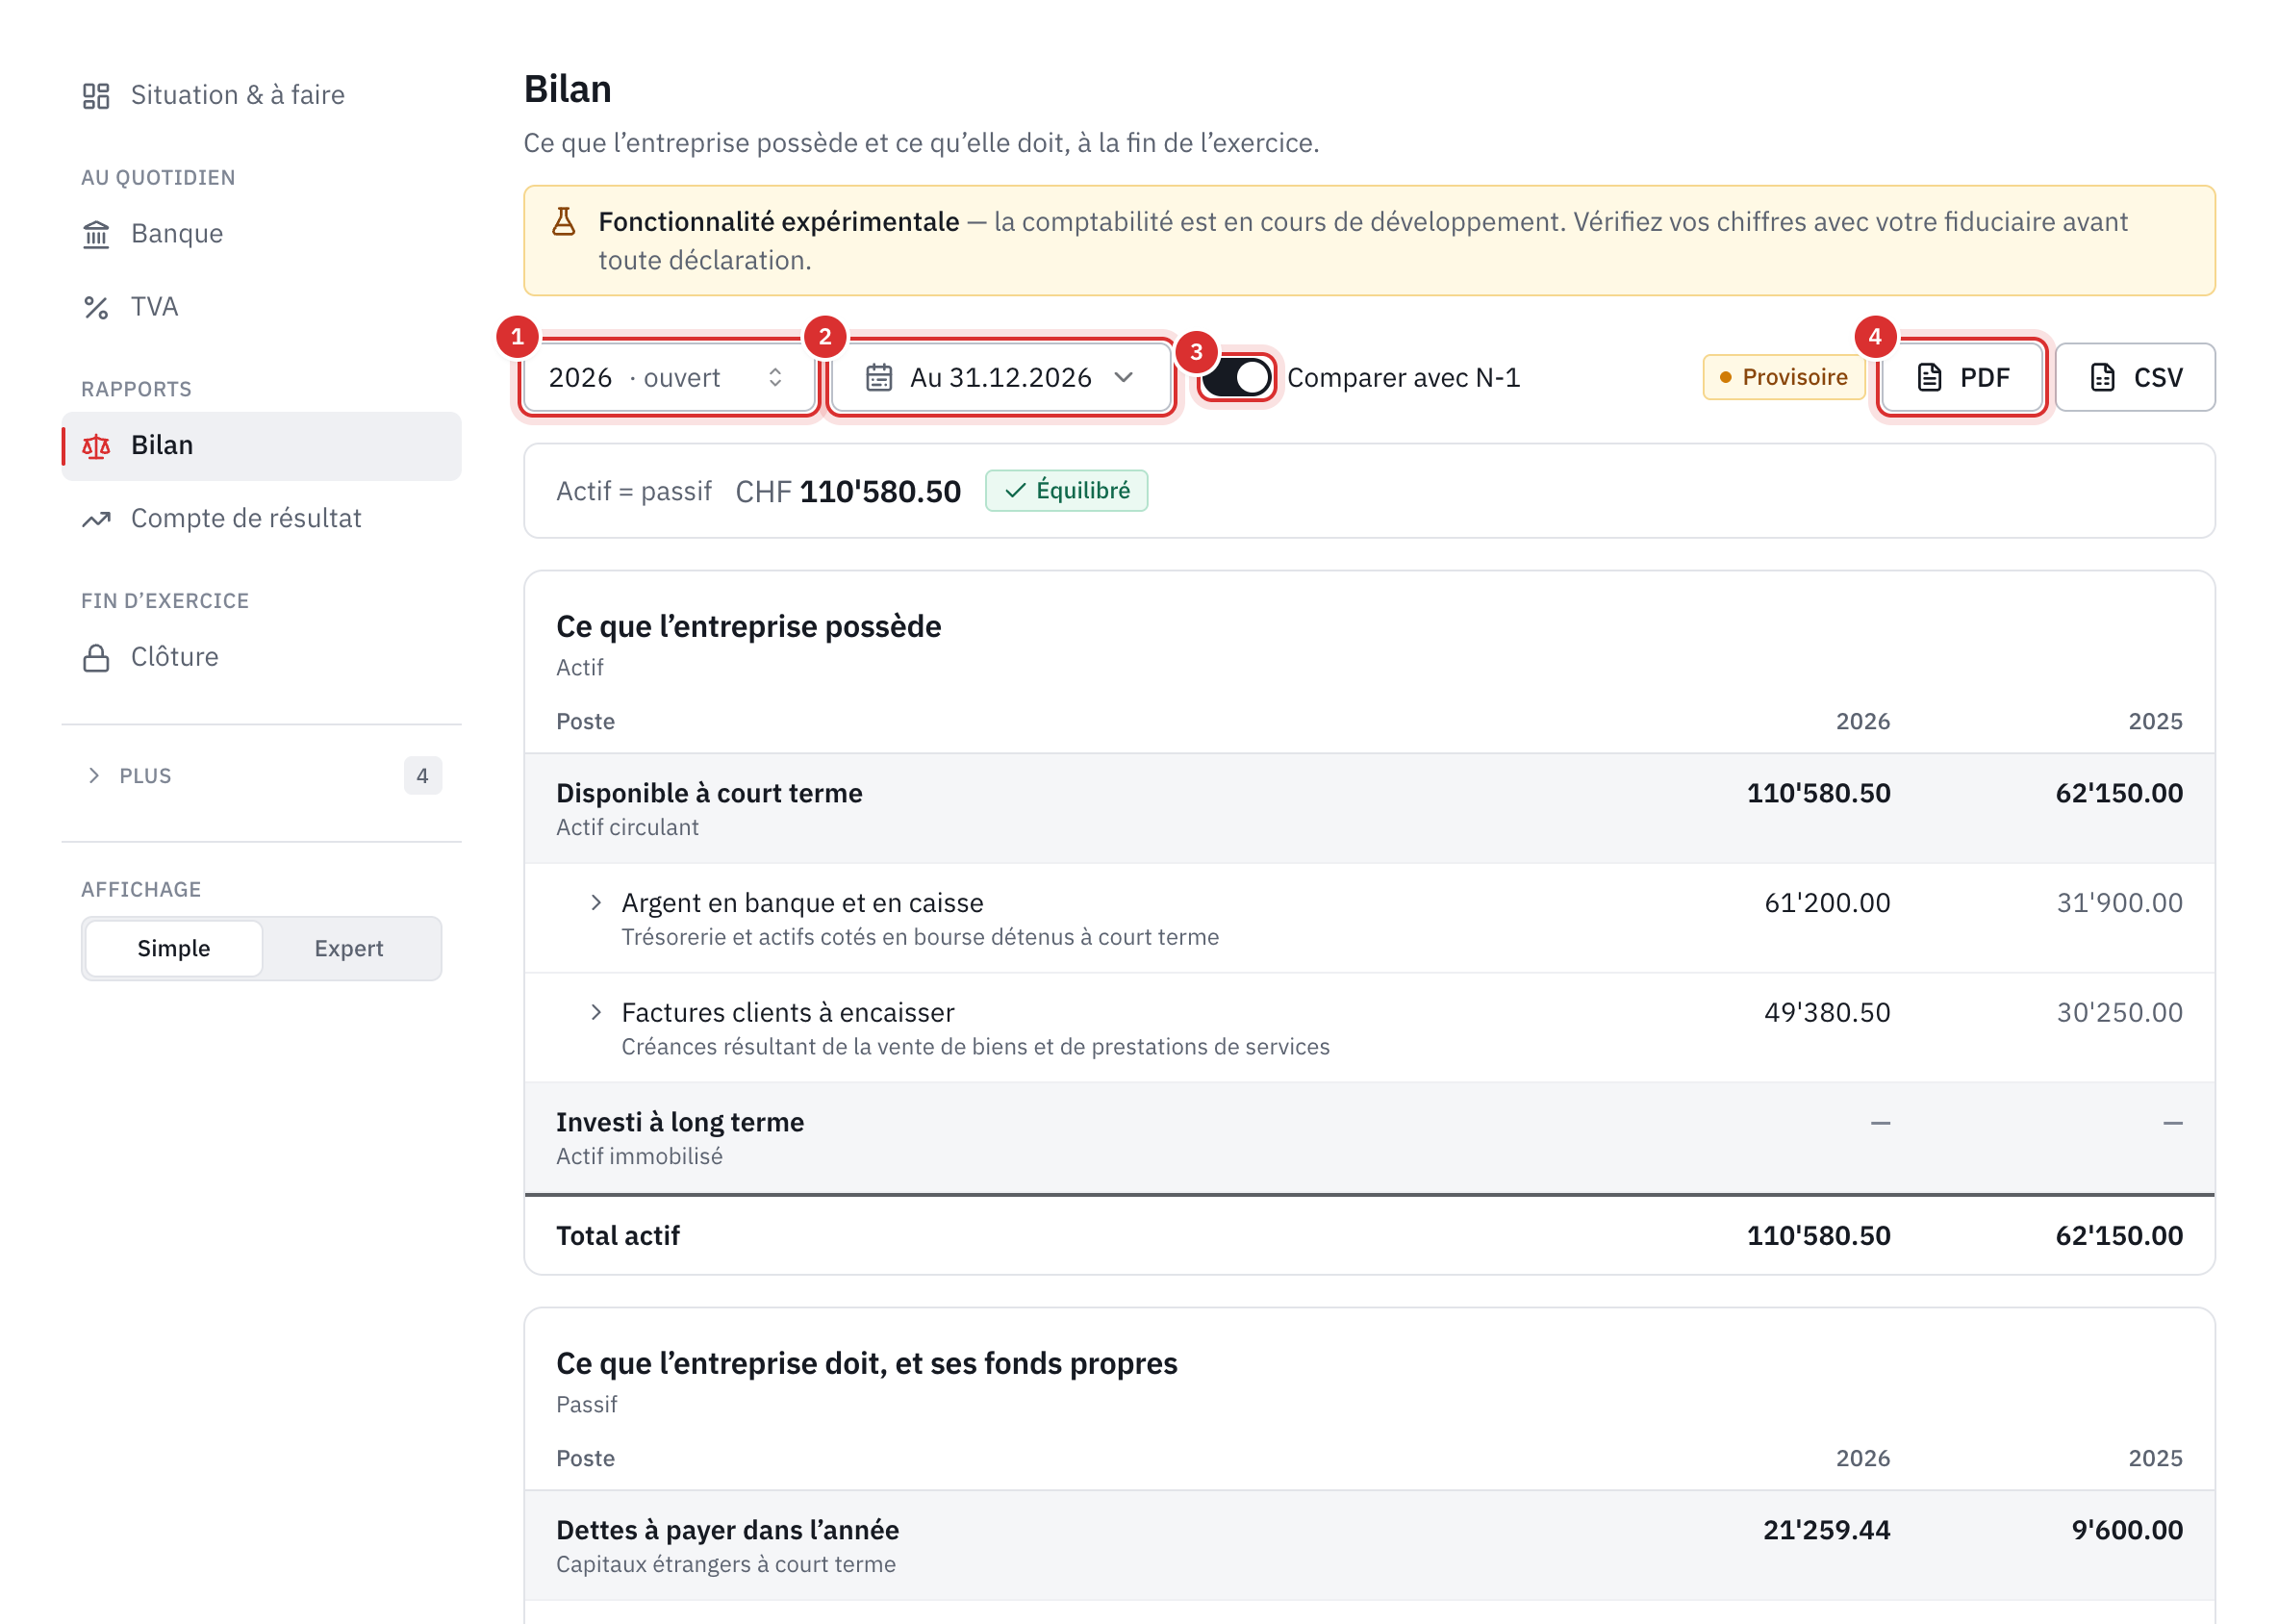
Task: Click the calendar icon in the date selector
Action: pyautogui.click(x=879, y=378)
